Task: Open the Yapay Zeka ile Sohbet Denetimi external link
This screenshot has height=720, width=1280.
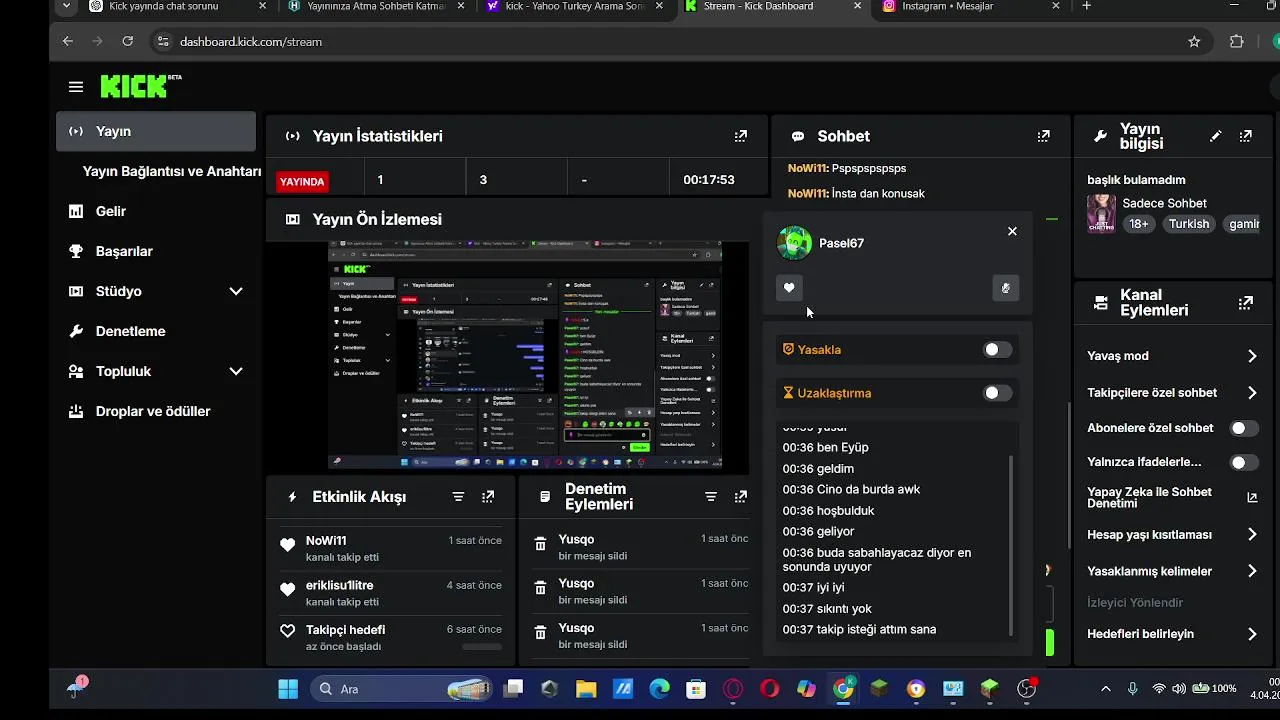Action: coord(1252,497)
